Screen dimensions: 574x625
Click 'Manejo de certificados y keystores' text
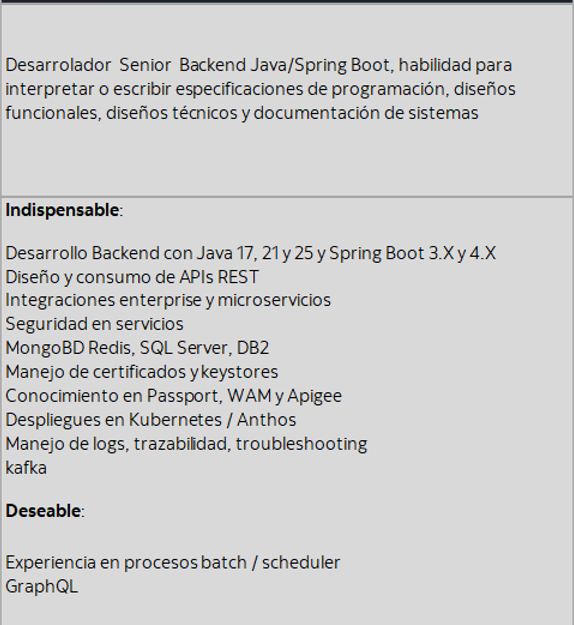(x=142, y=372)
